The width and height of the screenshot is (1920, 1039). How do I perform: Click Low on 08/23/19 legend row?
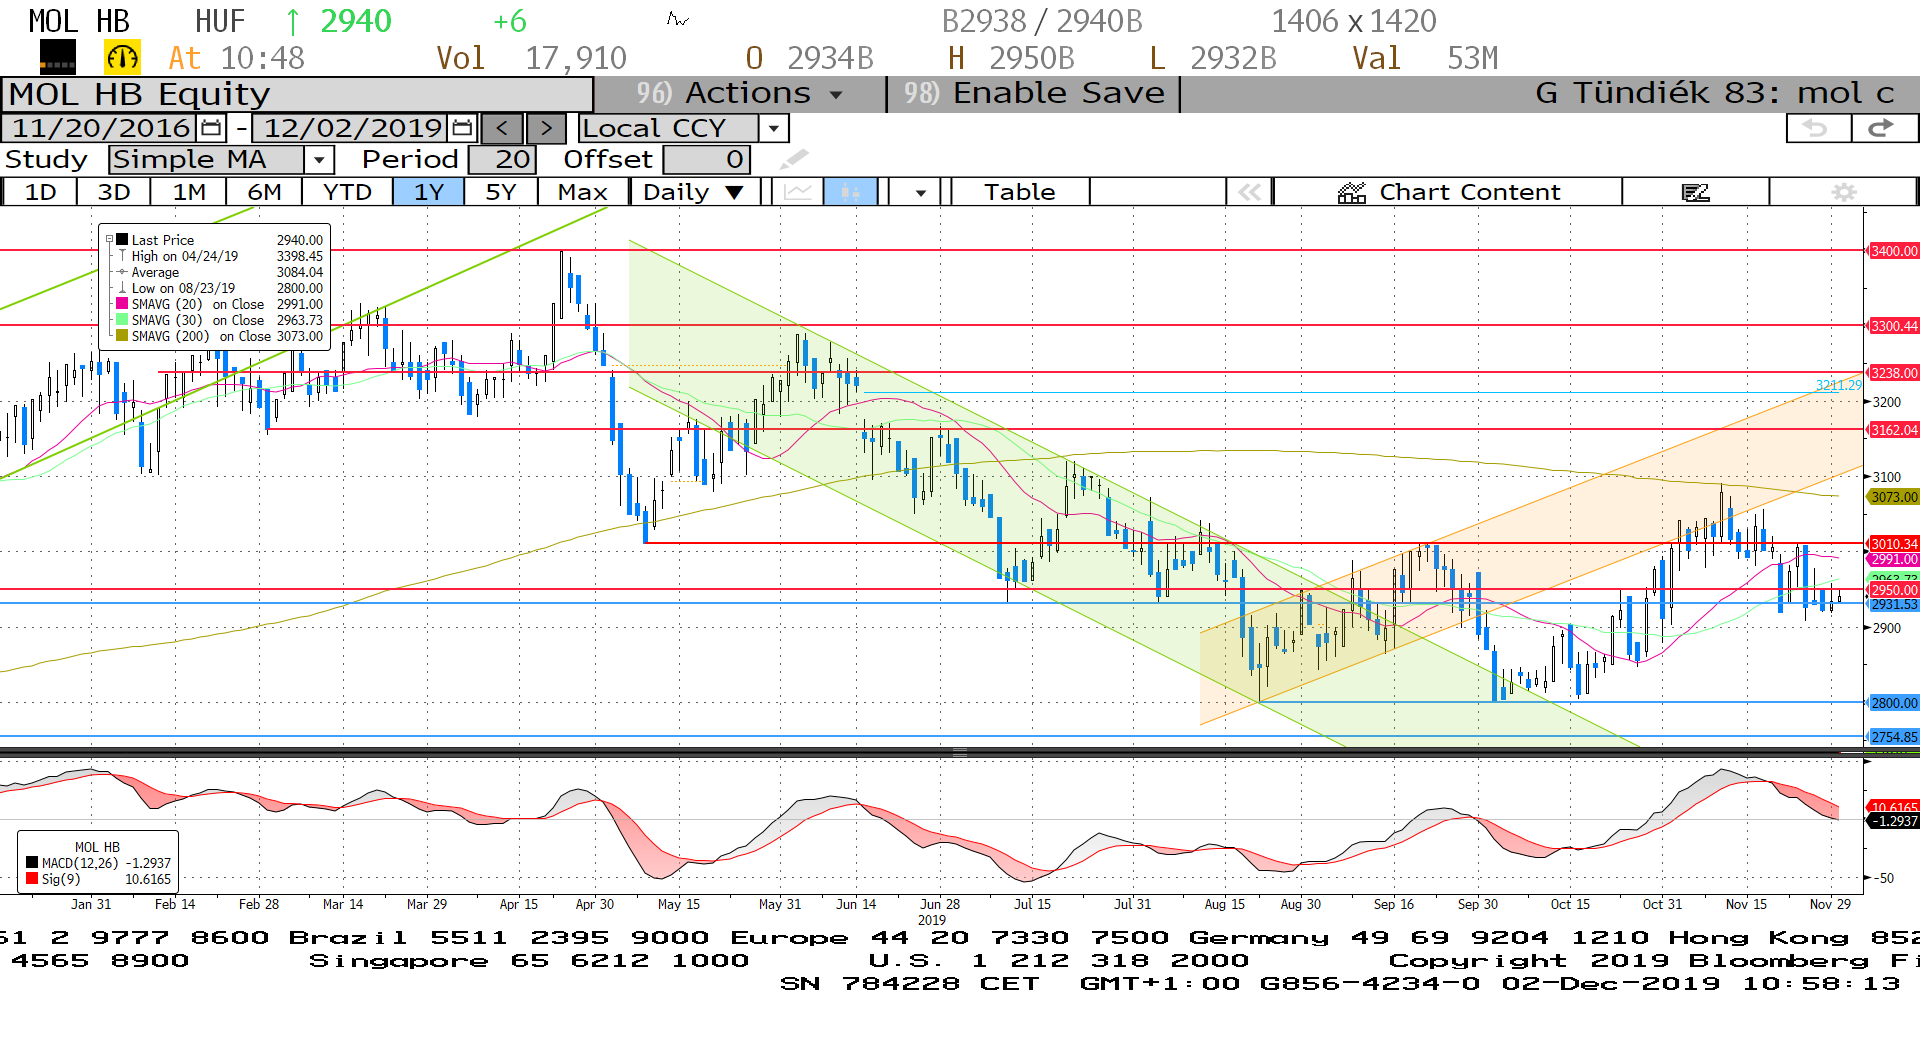point(219,288)
